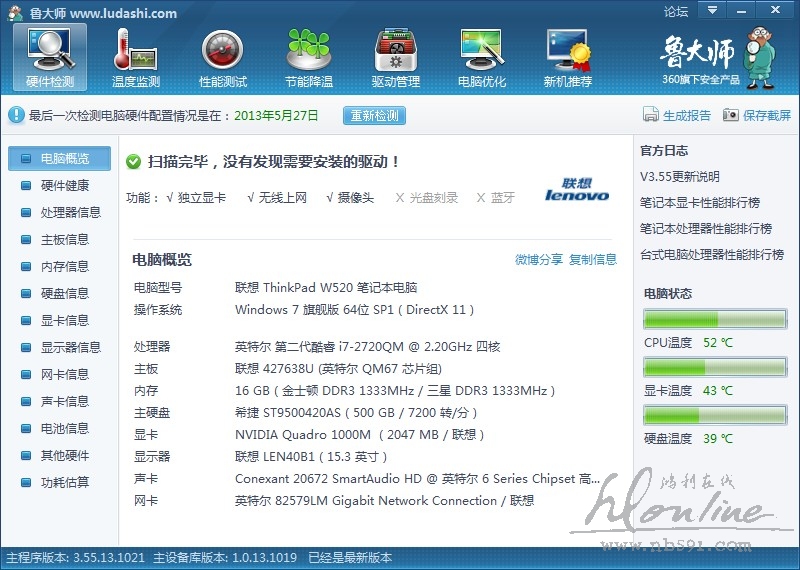Open 节能降温 clover icon

[309, 57]
